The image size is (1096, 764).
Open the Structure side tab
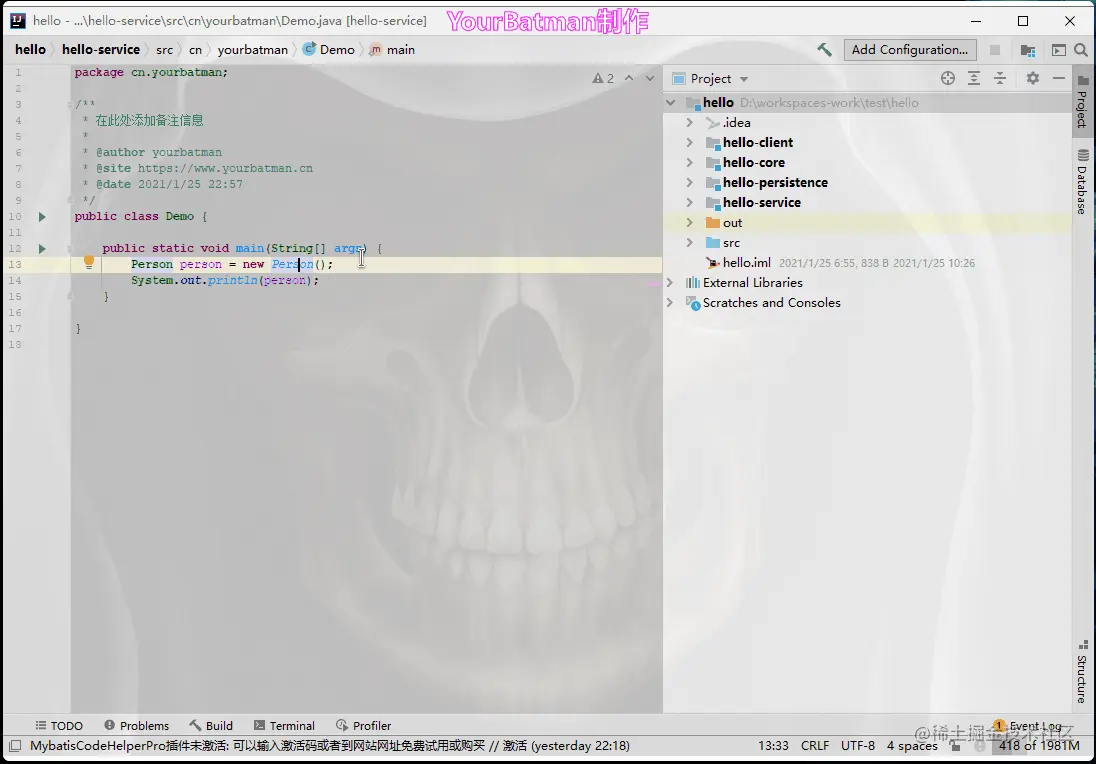1082,672
